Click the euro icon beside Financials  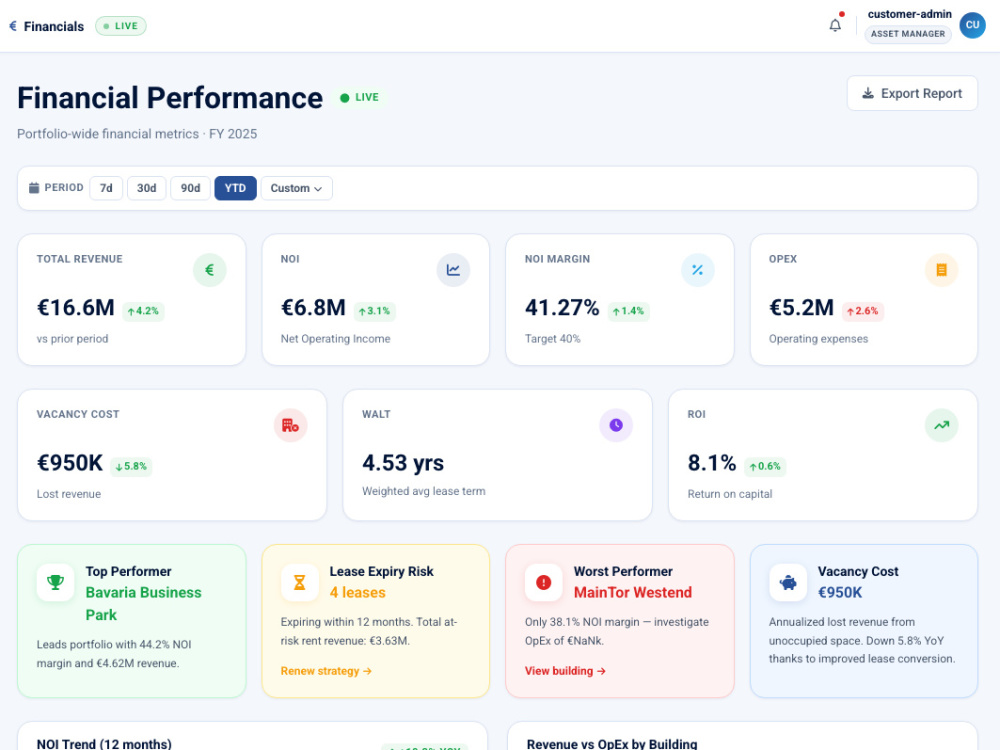[x=13, y=26]
